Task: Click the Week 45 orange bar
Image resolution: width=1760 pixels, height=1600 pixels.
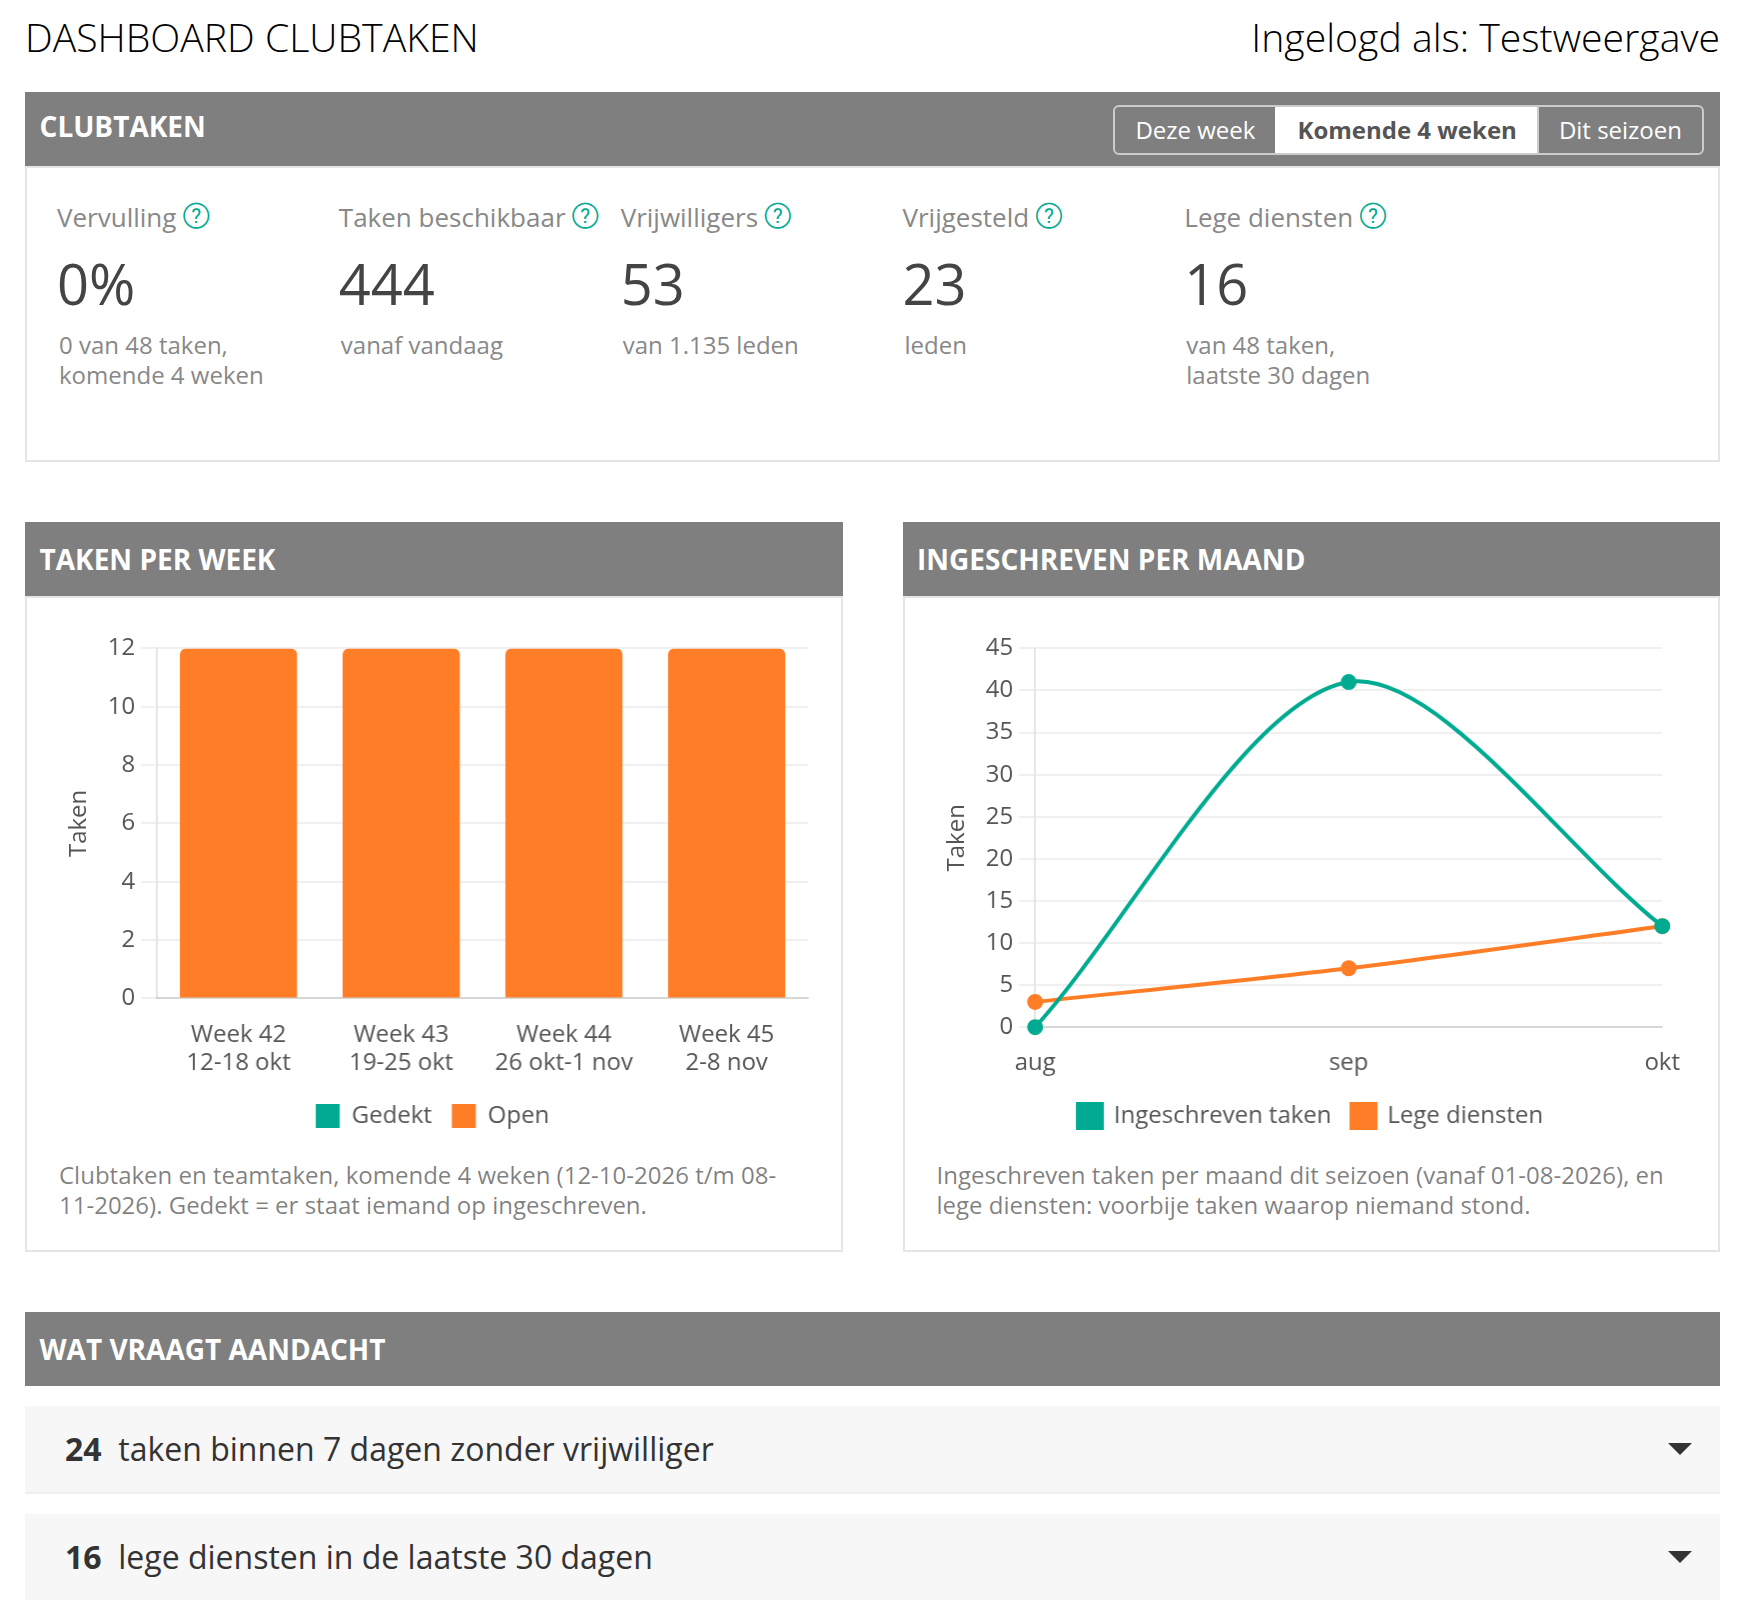Action: pos(726,823)
